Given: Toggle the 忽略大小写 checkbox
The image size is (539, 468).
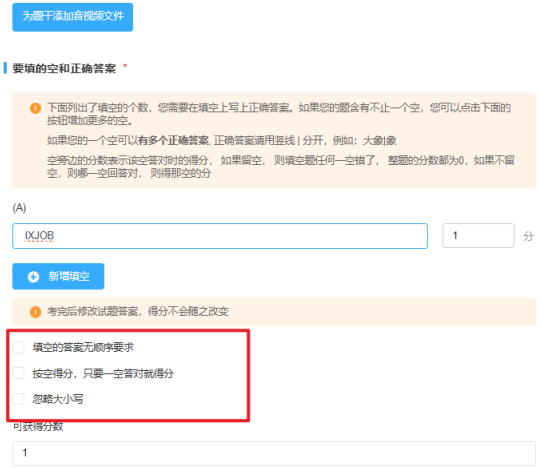Looking at the screenshot, I should tap(18, 399).
